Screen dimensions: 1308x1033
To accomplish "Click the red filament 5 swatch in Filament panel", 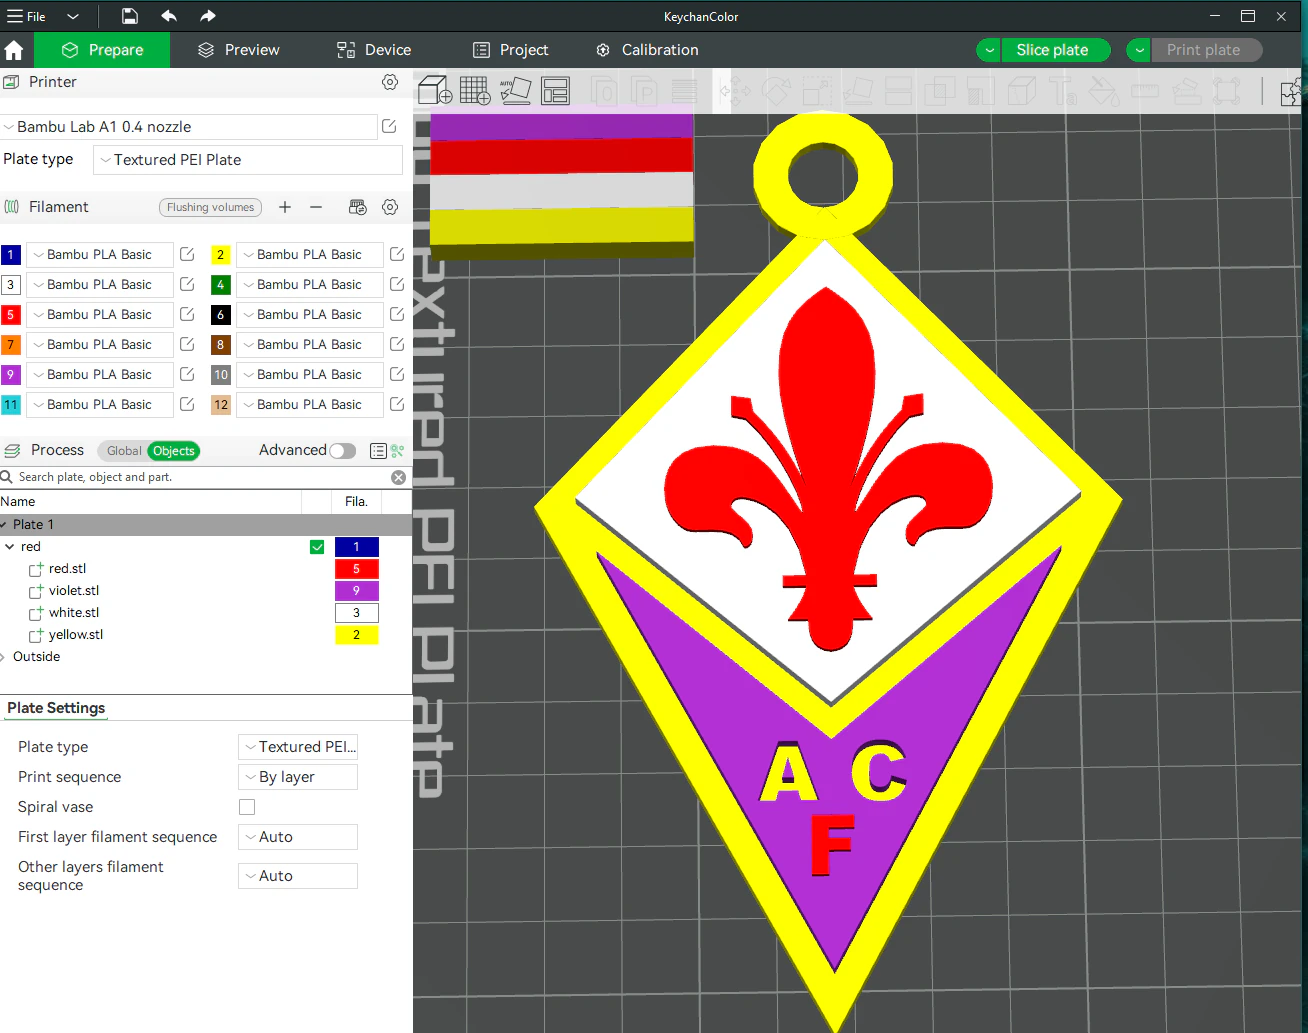I will [x=11, y=314].
